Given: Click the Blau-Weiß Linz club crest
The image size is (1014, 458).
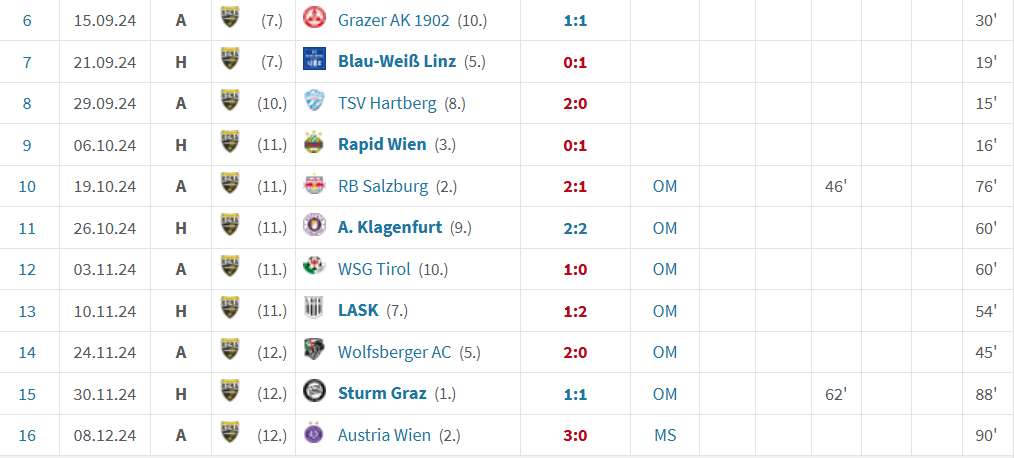Looking at the screenshot, I should [x=314, y=61].
